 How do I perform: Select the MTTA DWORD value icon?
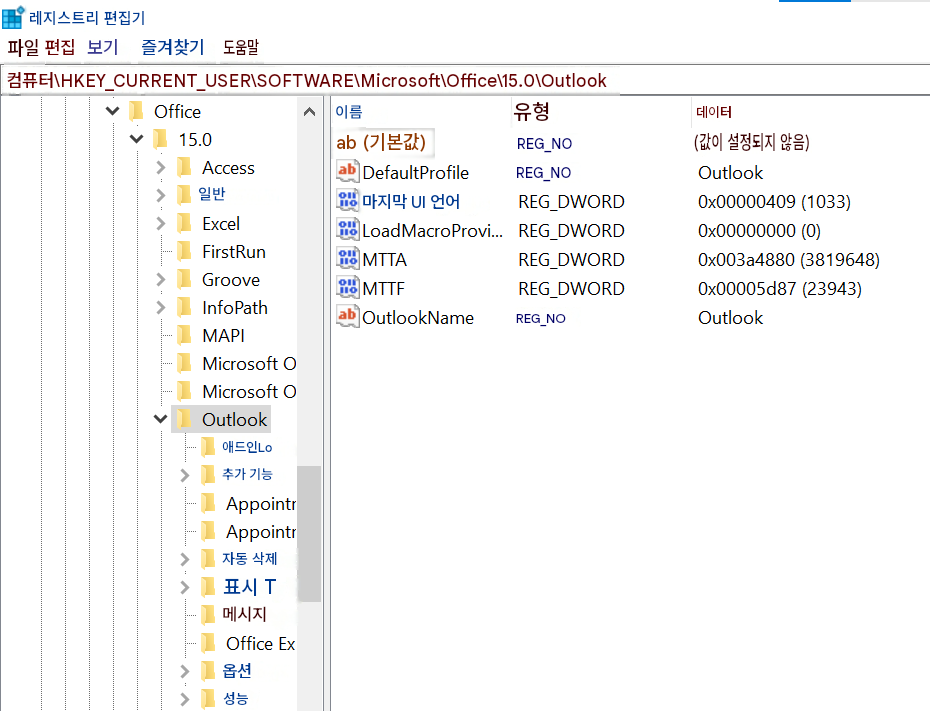click(348, 259)
